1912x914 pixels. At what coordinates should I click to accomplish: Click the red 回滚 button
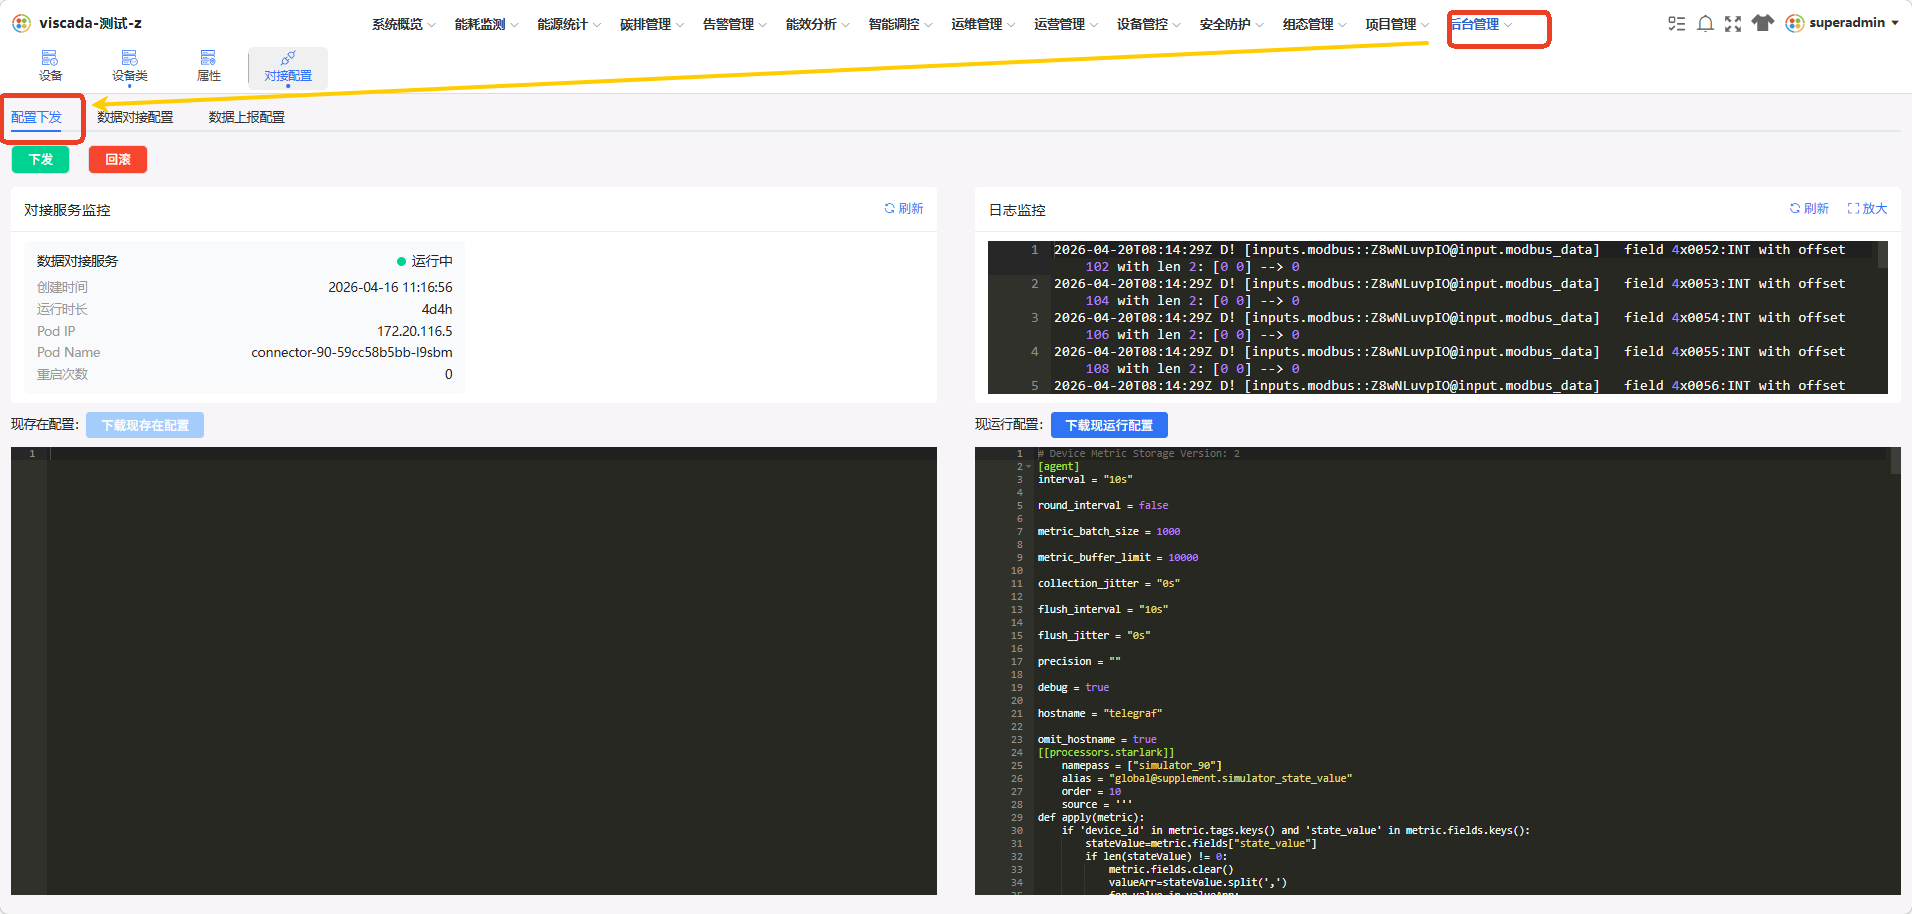(118, 160)
